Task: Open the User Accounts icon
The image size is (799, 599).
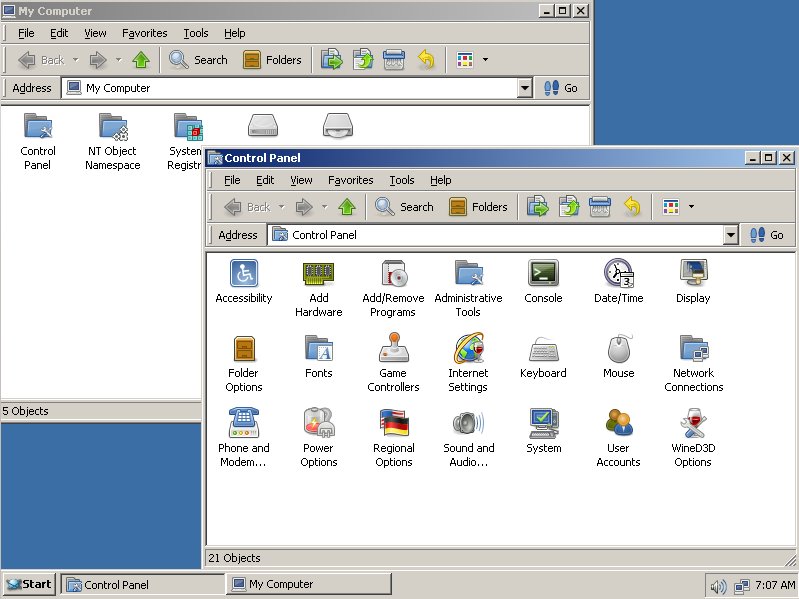Action: click(618, 423)
